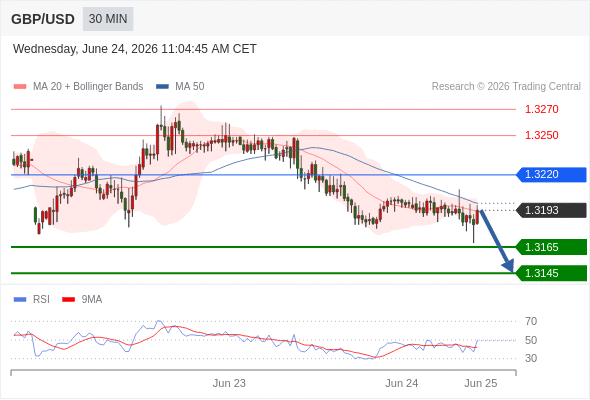Click the 1.3193 current price tag

(551, 210)
